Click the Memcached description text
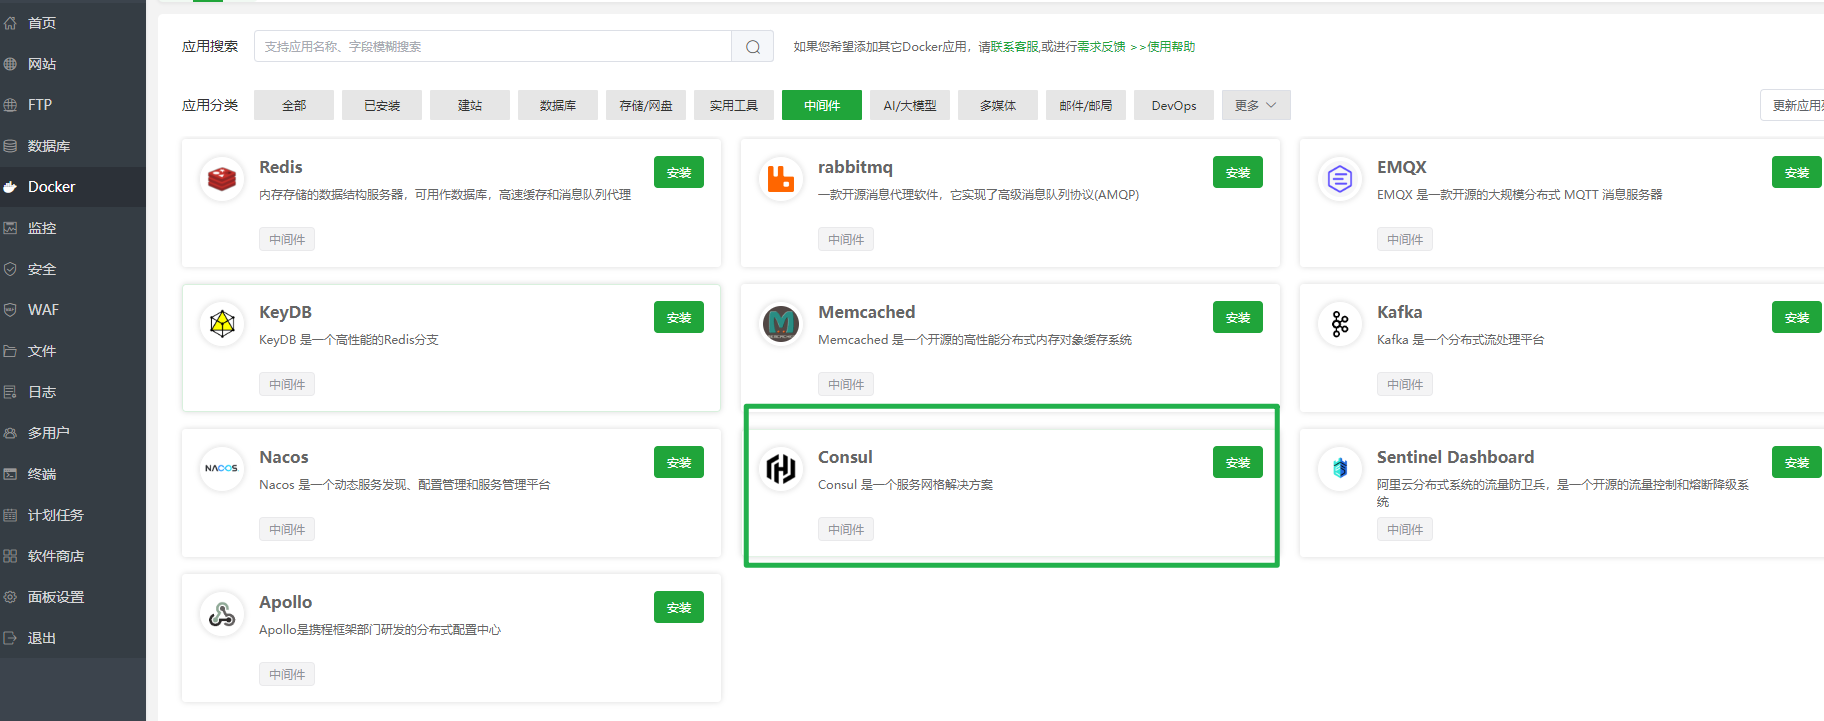 [975, 340]
